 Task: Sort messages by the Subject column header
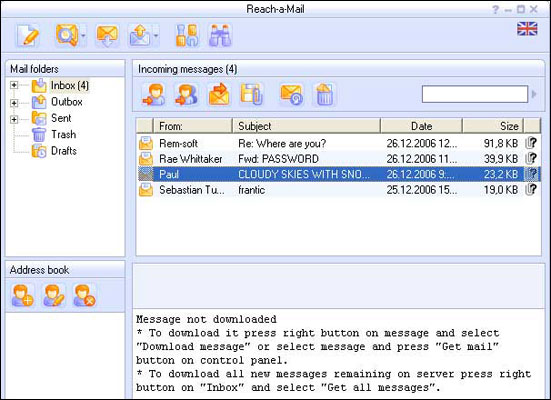tap(306, 126)
